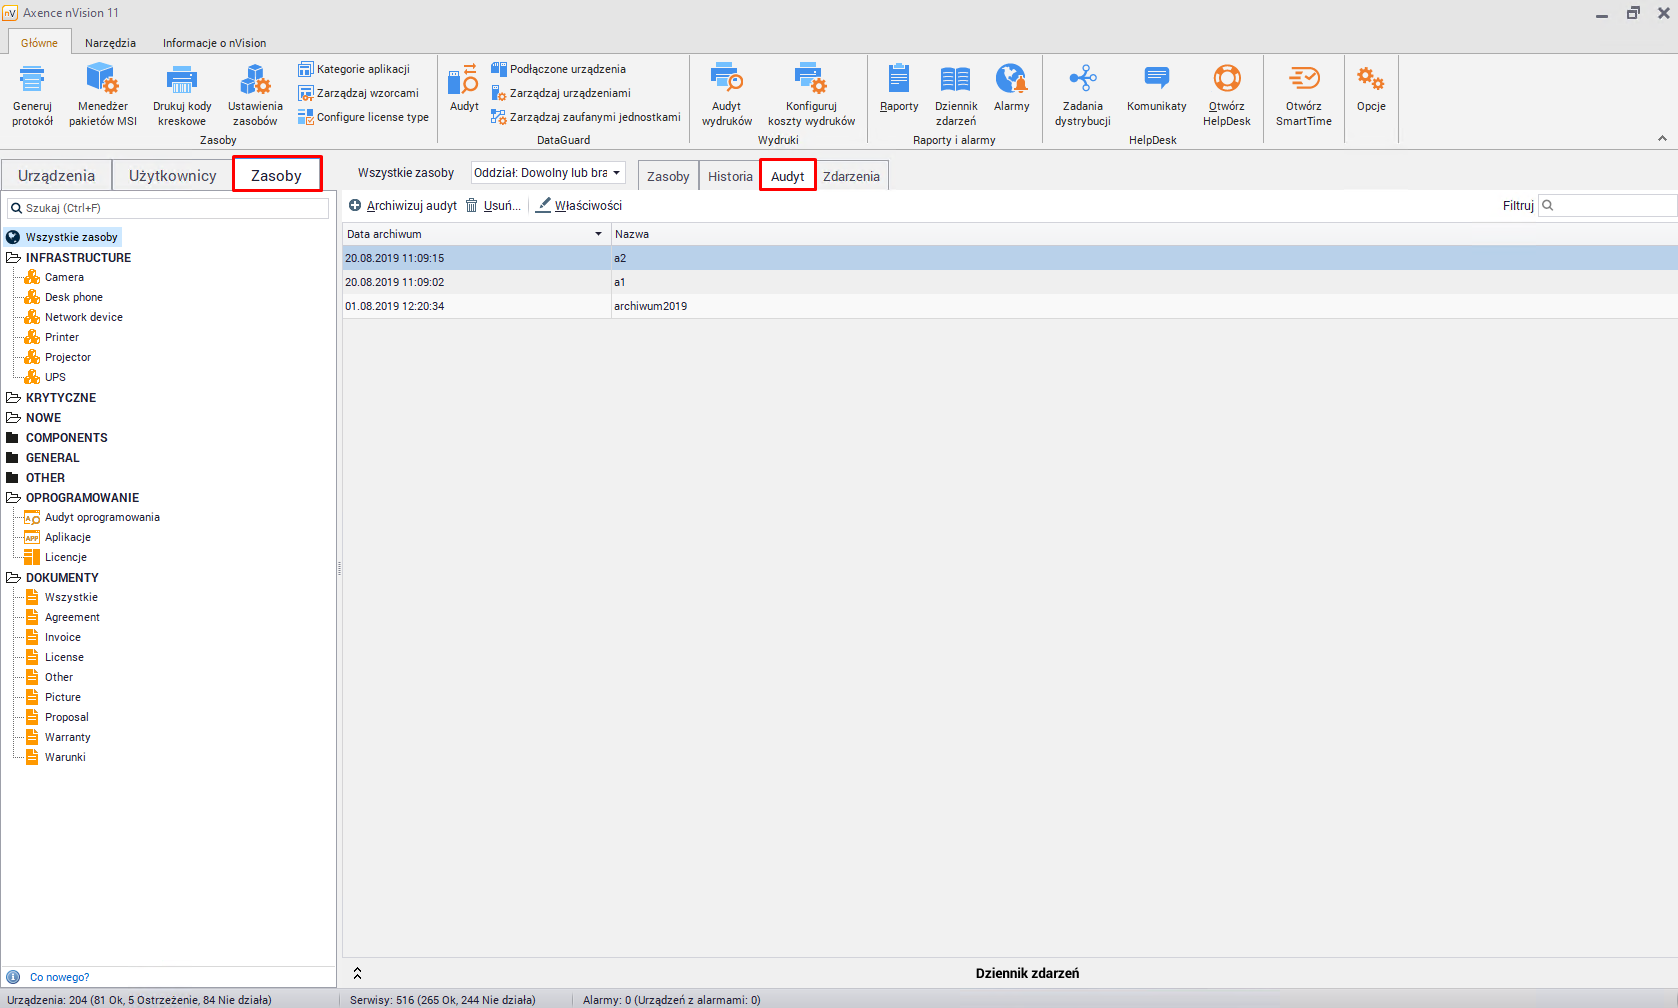
Task: Click Archiwizuj audyt button
Action: 403,206
